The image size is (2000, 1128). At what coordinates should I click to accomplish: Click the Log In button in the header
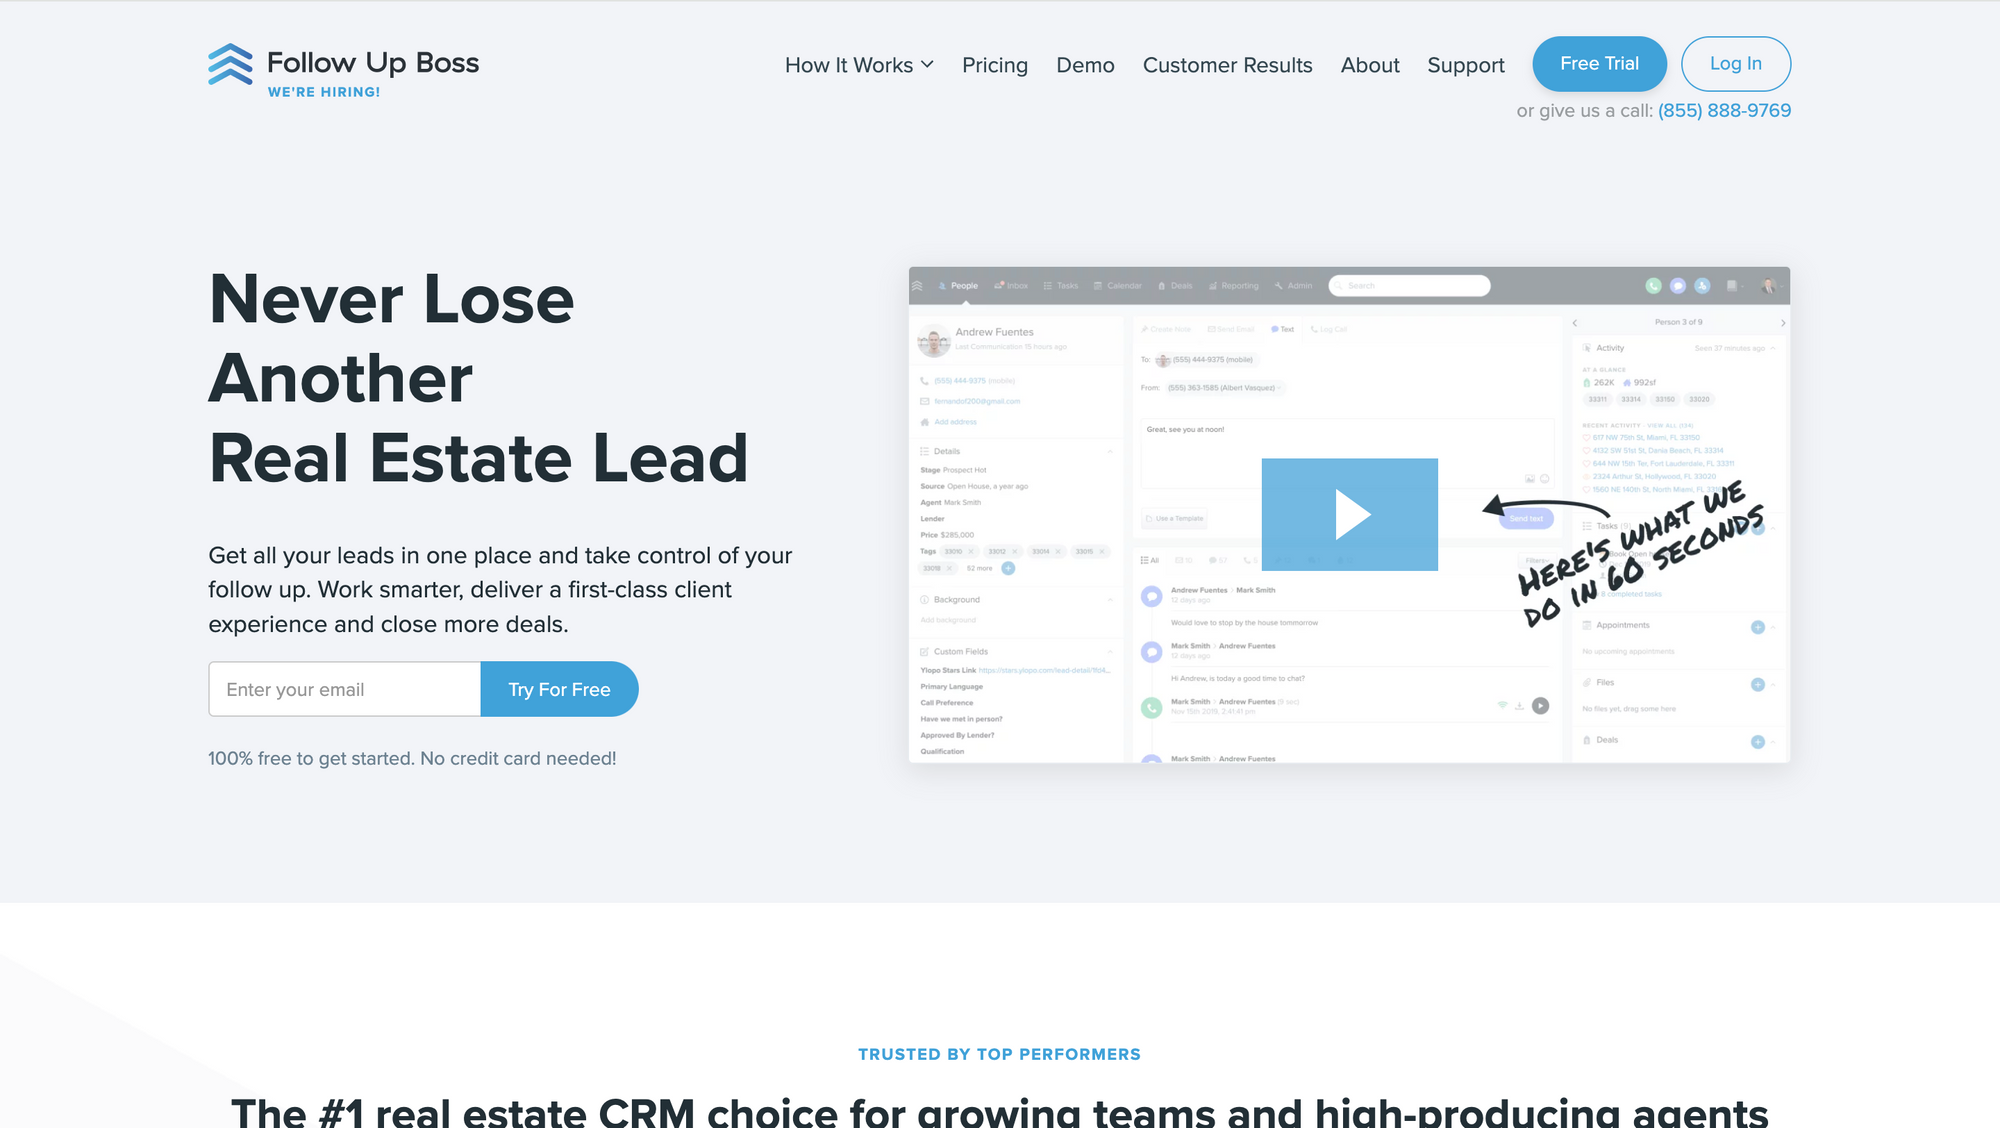(x=1736, y=63)
